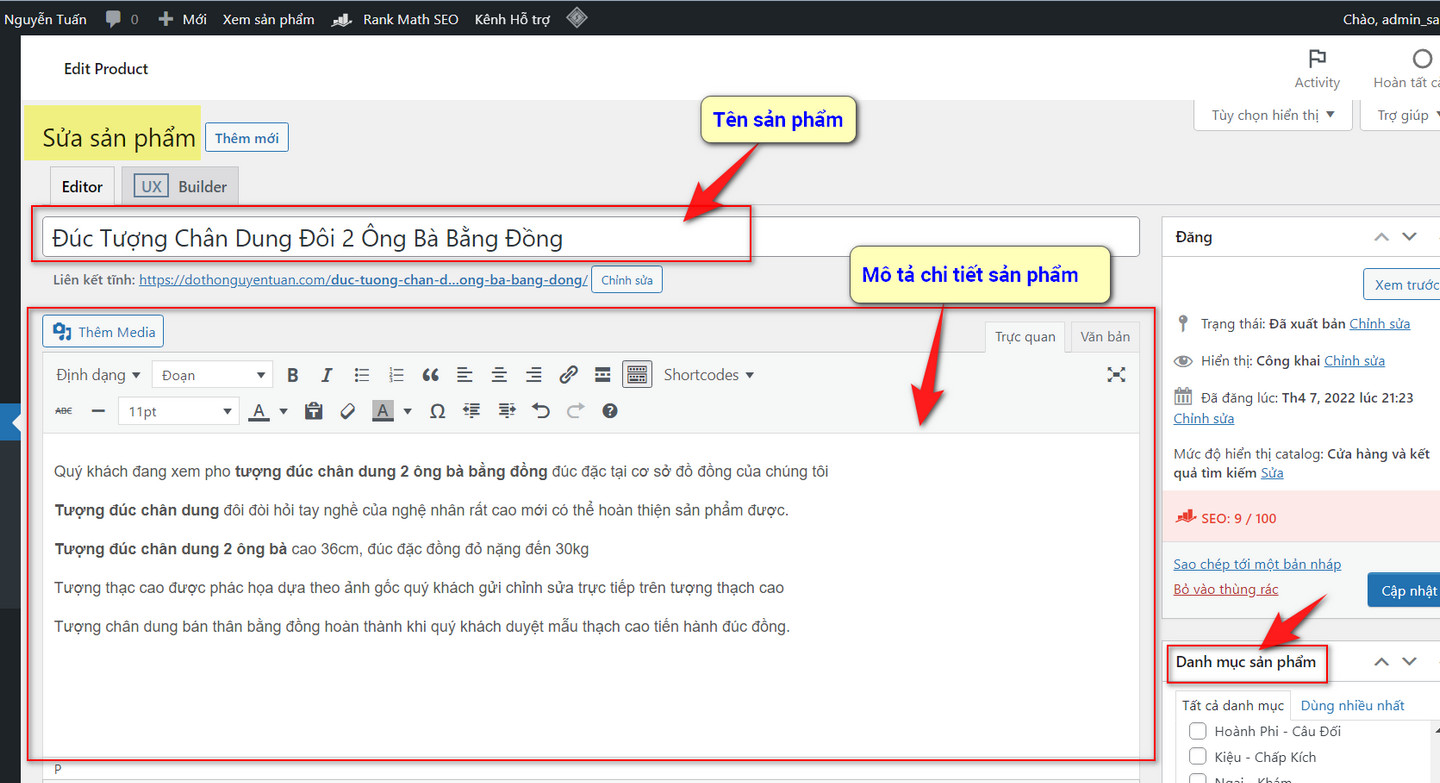Align text right

(534, 375)
